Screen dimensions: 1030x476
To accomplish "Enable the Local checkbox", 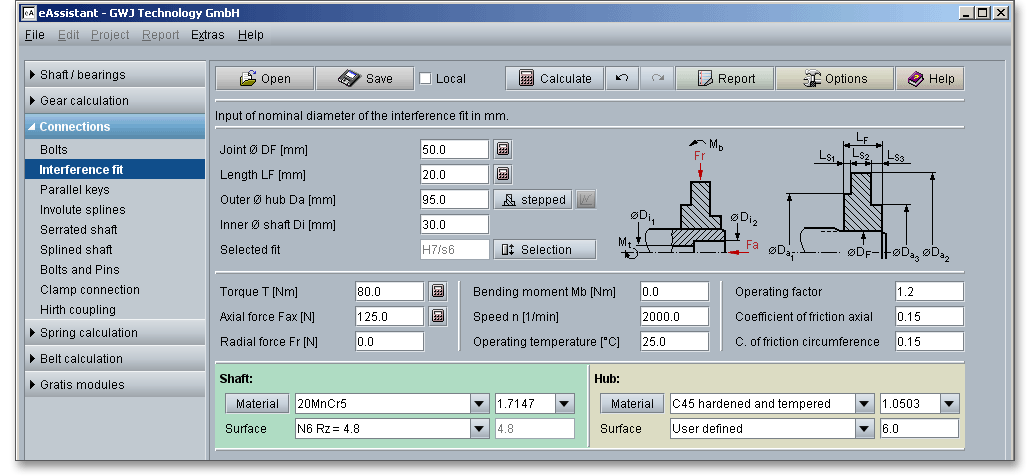I will tap(425, 79).
